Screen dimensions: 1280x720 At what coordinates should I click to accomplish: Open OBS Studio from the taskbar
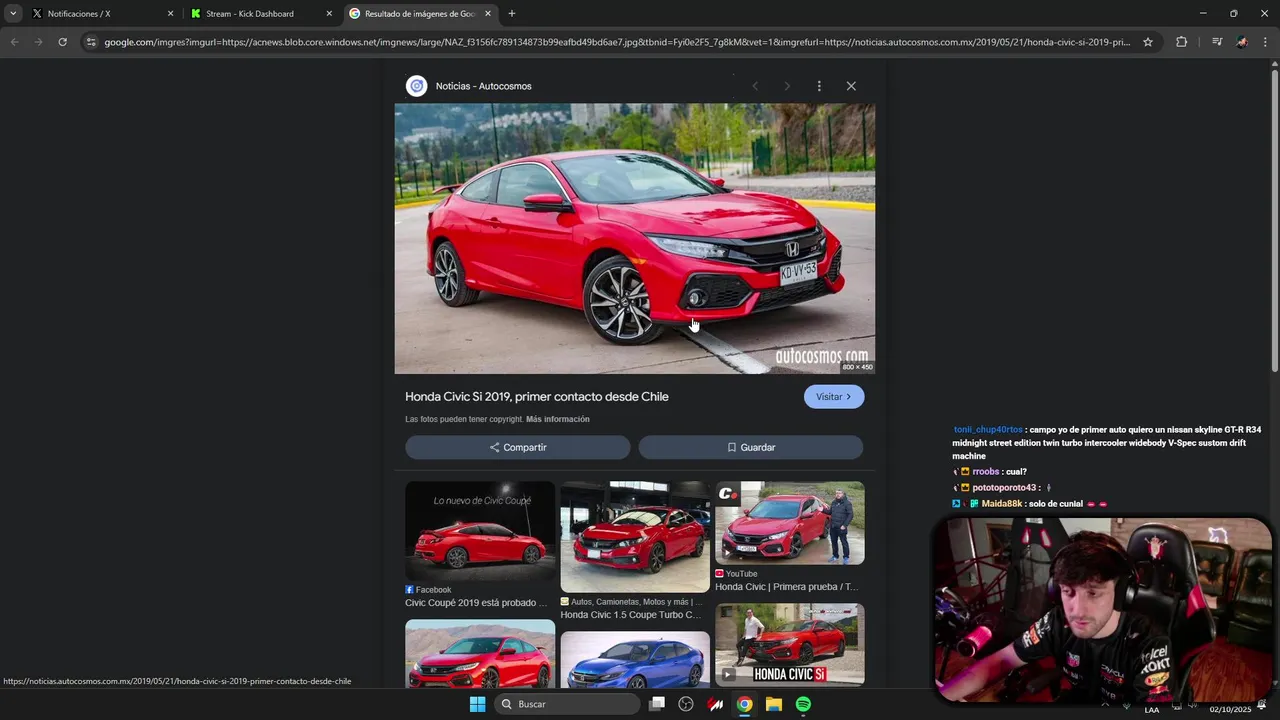686,704
